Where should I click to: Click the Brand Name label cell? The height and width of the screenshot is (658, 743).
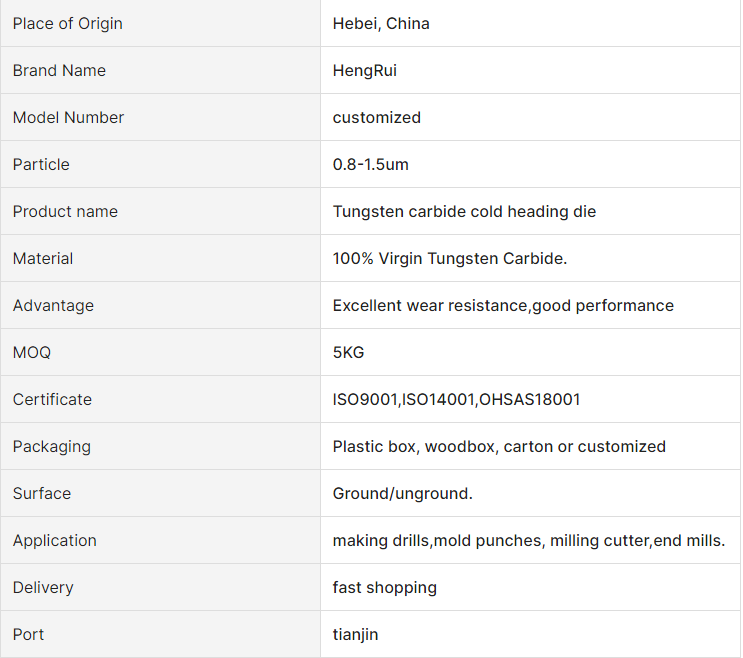160,70
